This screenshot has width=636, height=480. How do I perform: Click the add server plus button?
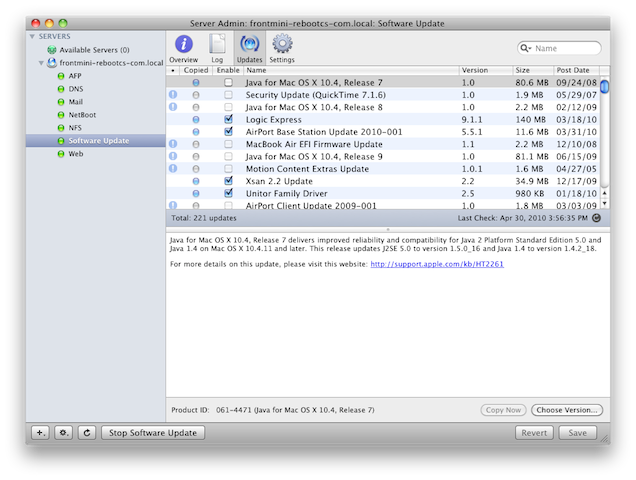[x=40, y=433]
